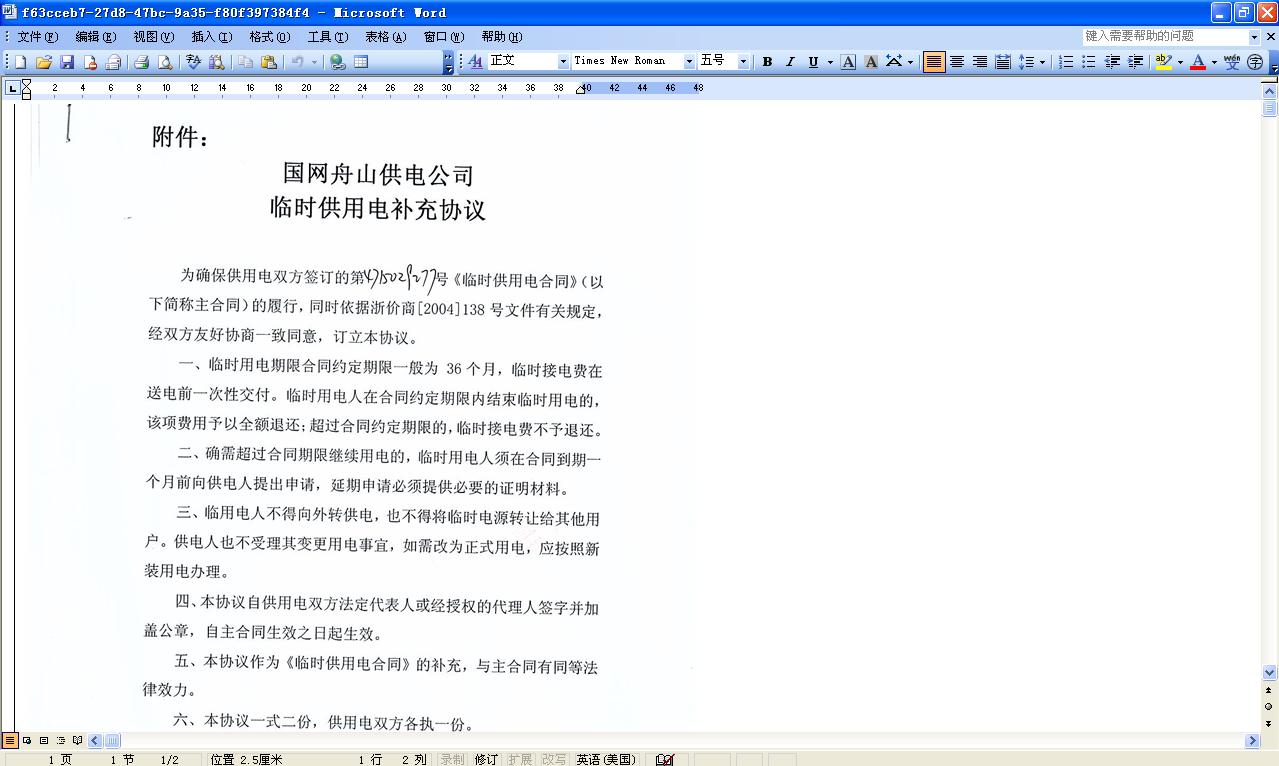Apply the yellow highlight color
Screen dimensions: 1279x766
tap(1163, 62)
